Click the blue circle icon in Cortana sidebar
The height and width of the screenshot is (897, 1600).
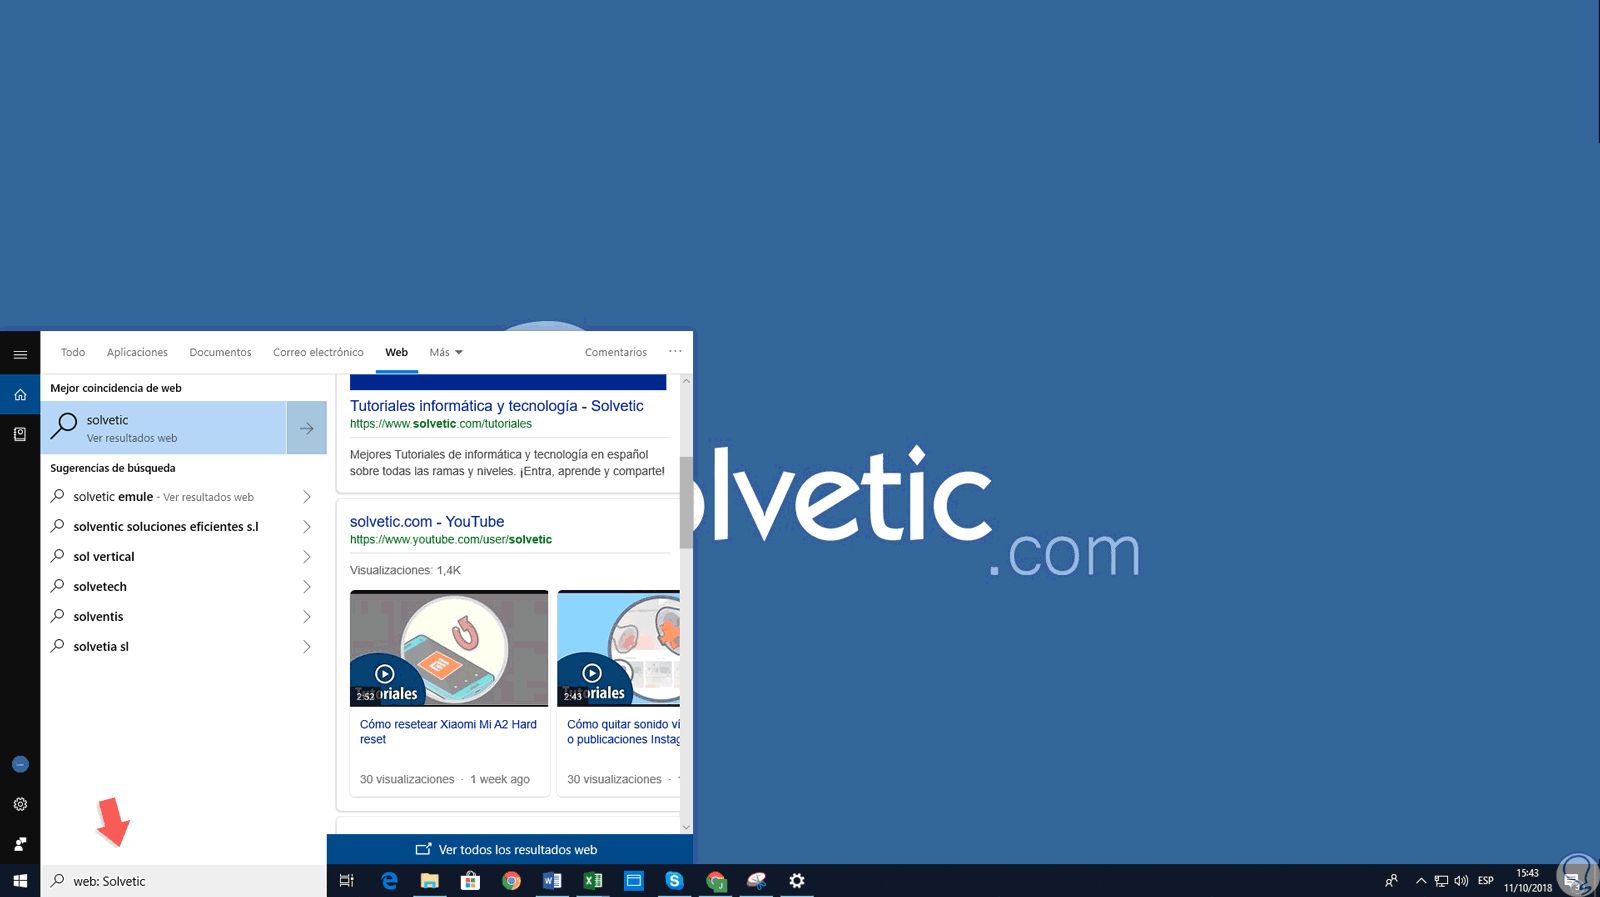coord(20,764)
